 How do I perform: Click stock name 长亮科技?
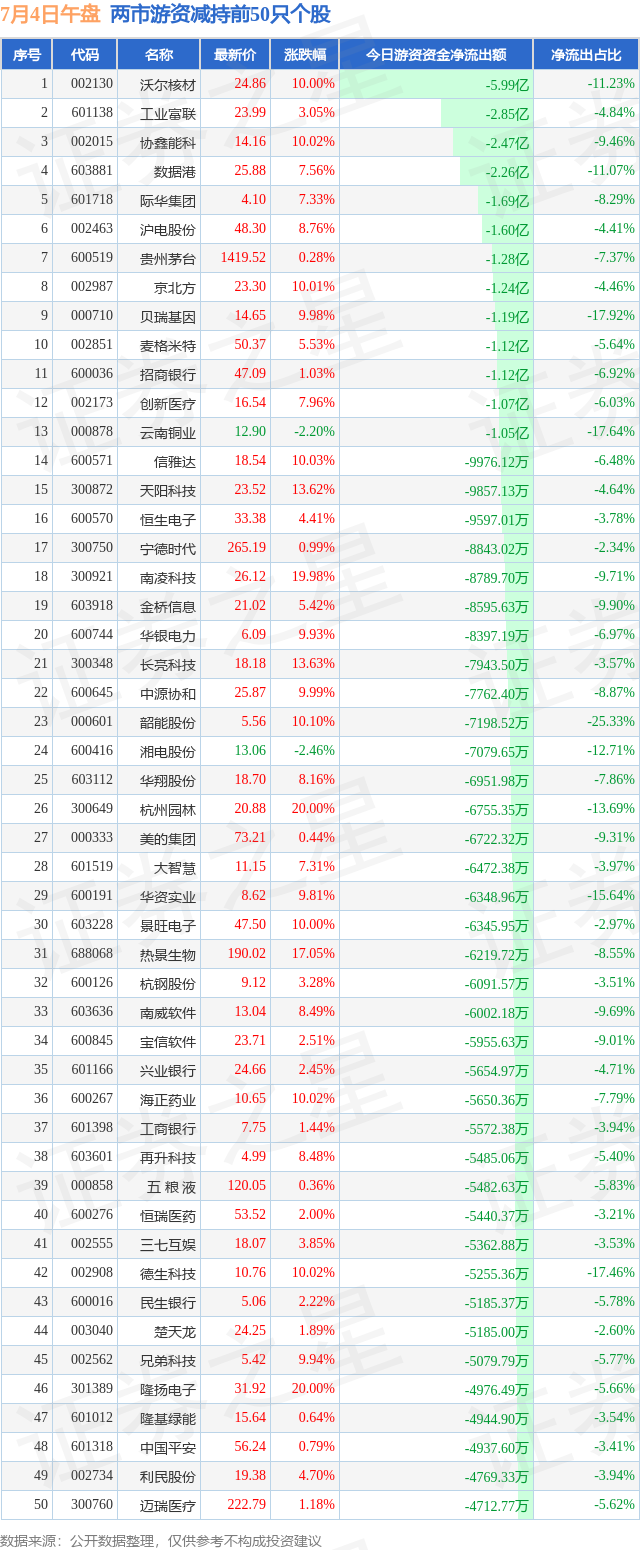click(x=168, y=664)
